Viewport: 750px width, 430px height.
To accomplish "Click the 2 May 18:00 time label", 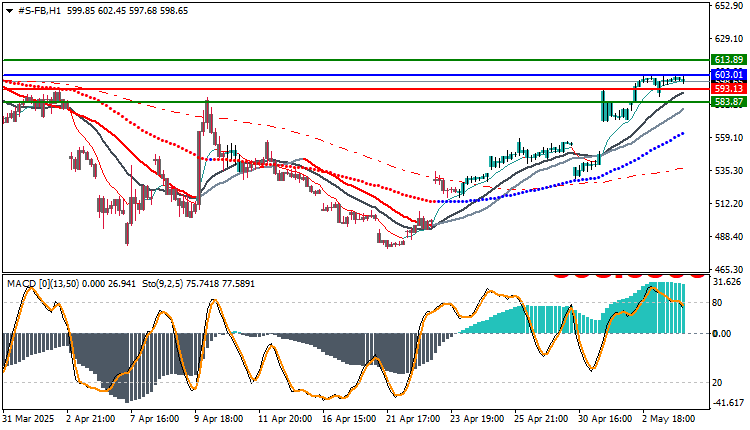I will click(669, 419).
